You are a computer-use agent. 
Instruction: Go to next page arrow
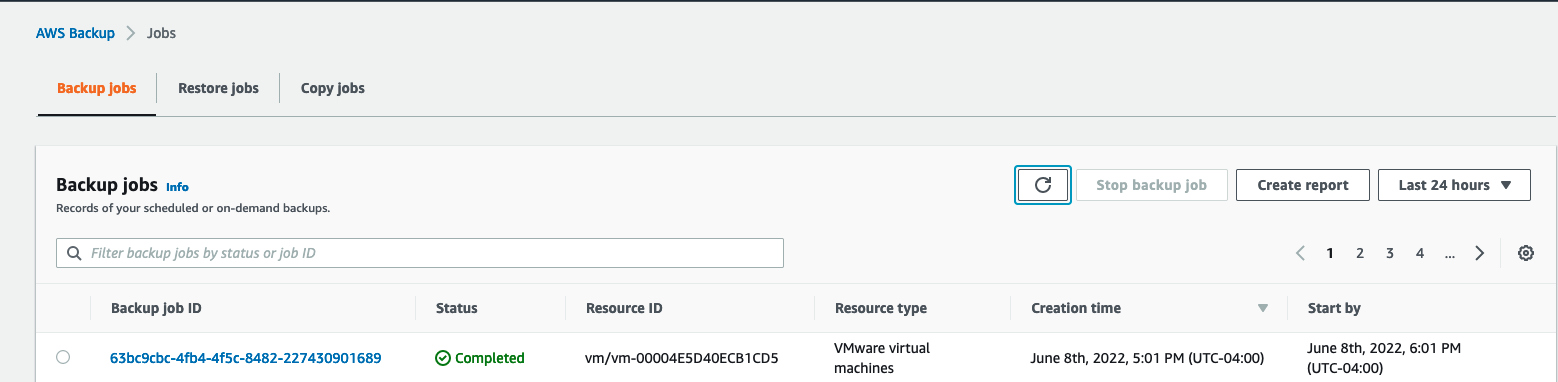1480,253
